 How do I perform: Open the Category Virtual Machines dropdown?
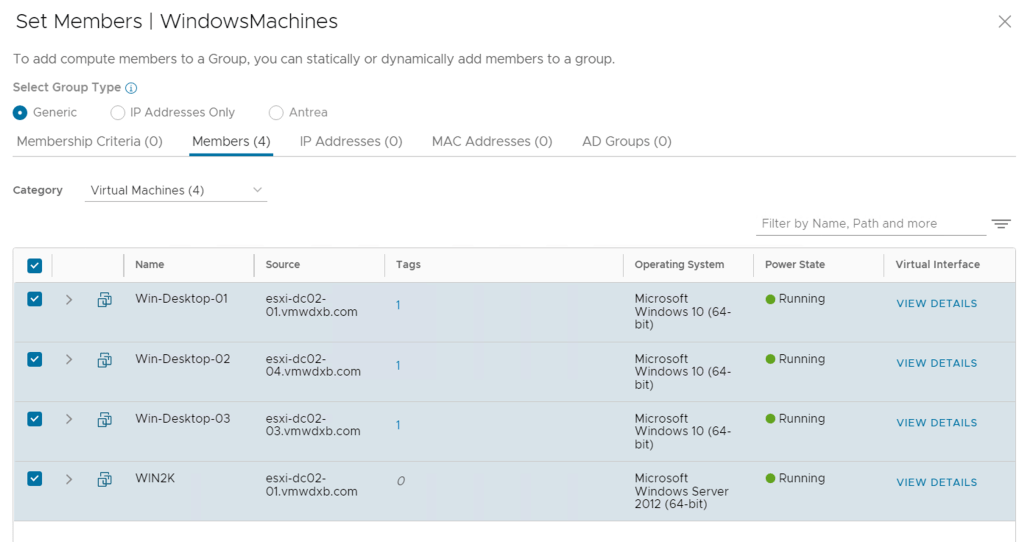coord(176,190)
